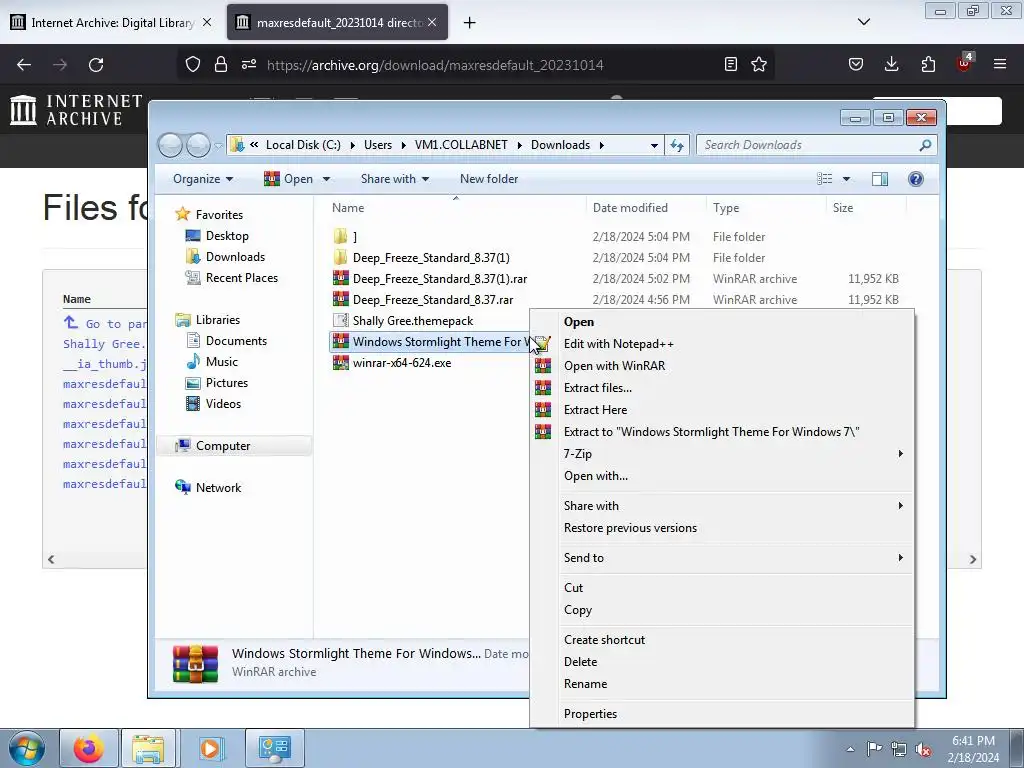Click New folder in Explorer toolbar
Viewport: 1024px width, 768px height.
tap(488, 179)
